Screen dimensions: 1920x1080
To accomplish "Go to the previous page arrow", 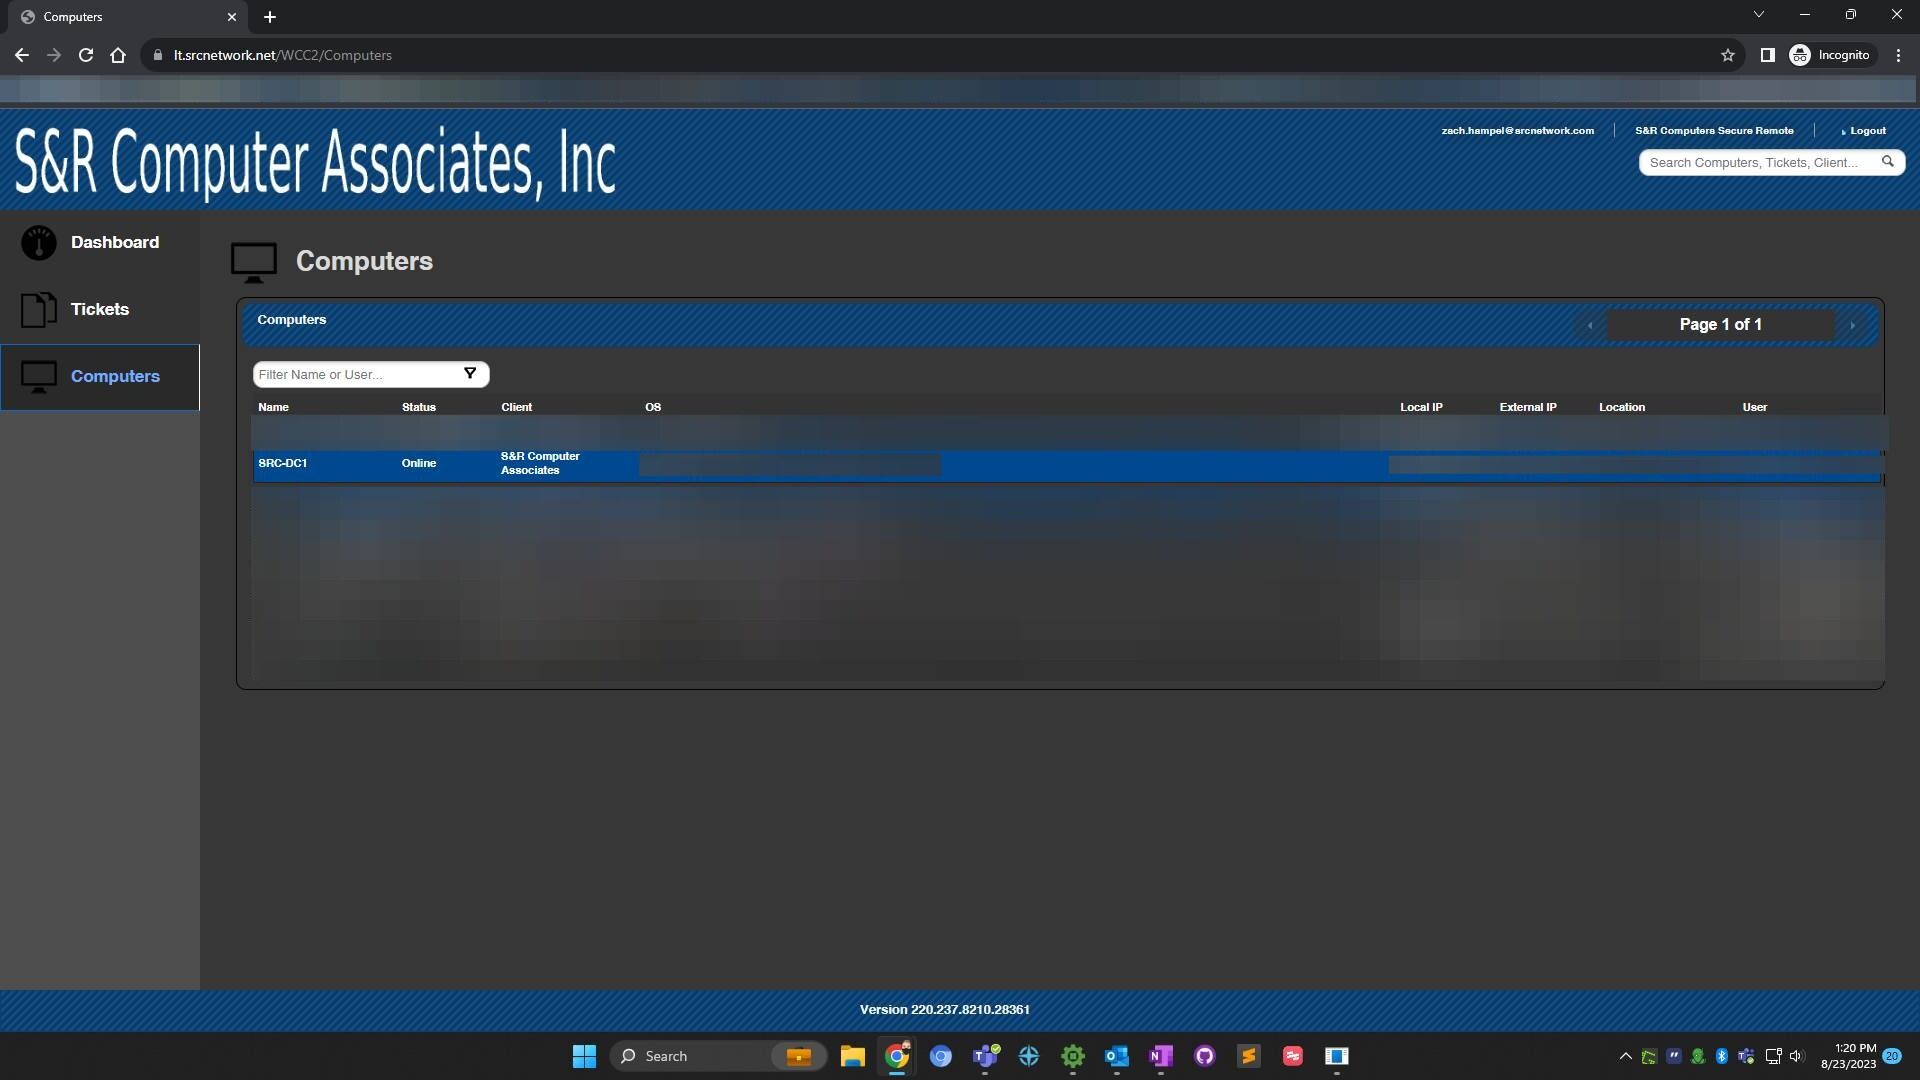I will [1590, 325].
